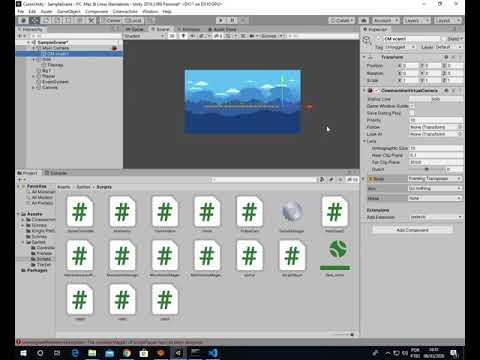Open the Cinemachine menu
Viewport: 480px width, 360px height.
[x=125, y=11]
